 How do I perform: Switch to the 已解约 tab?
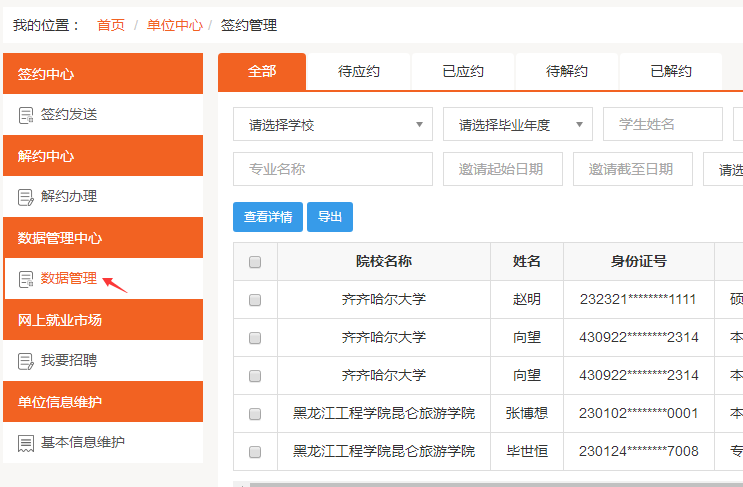point(671,72)
